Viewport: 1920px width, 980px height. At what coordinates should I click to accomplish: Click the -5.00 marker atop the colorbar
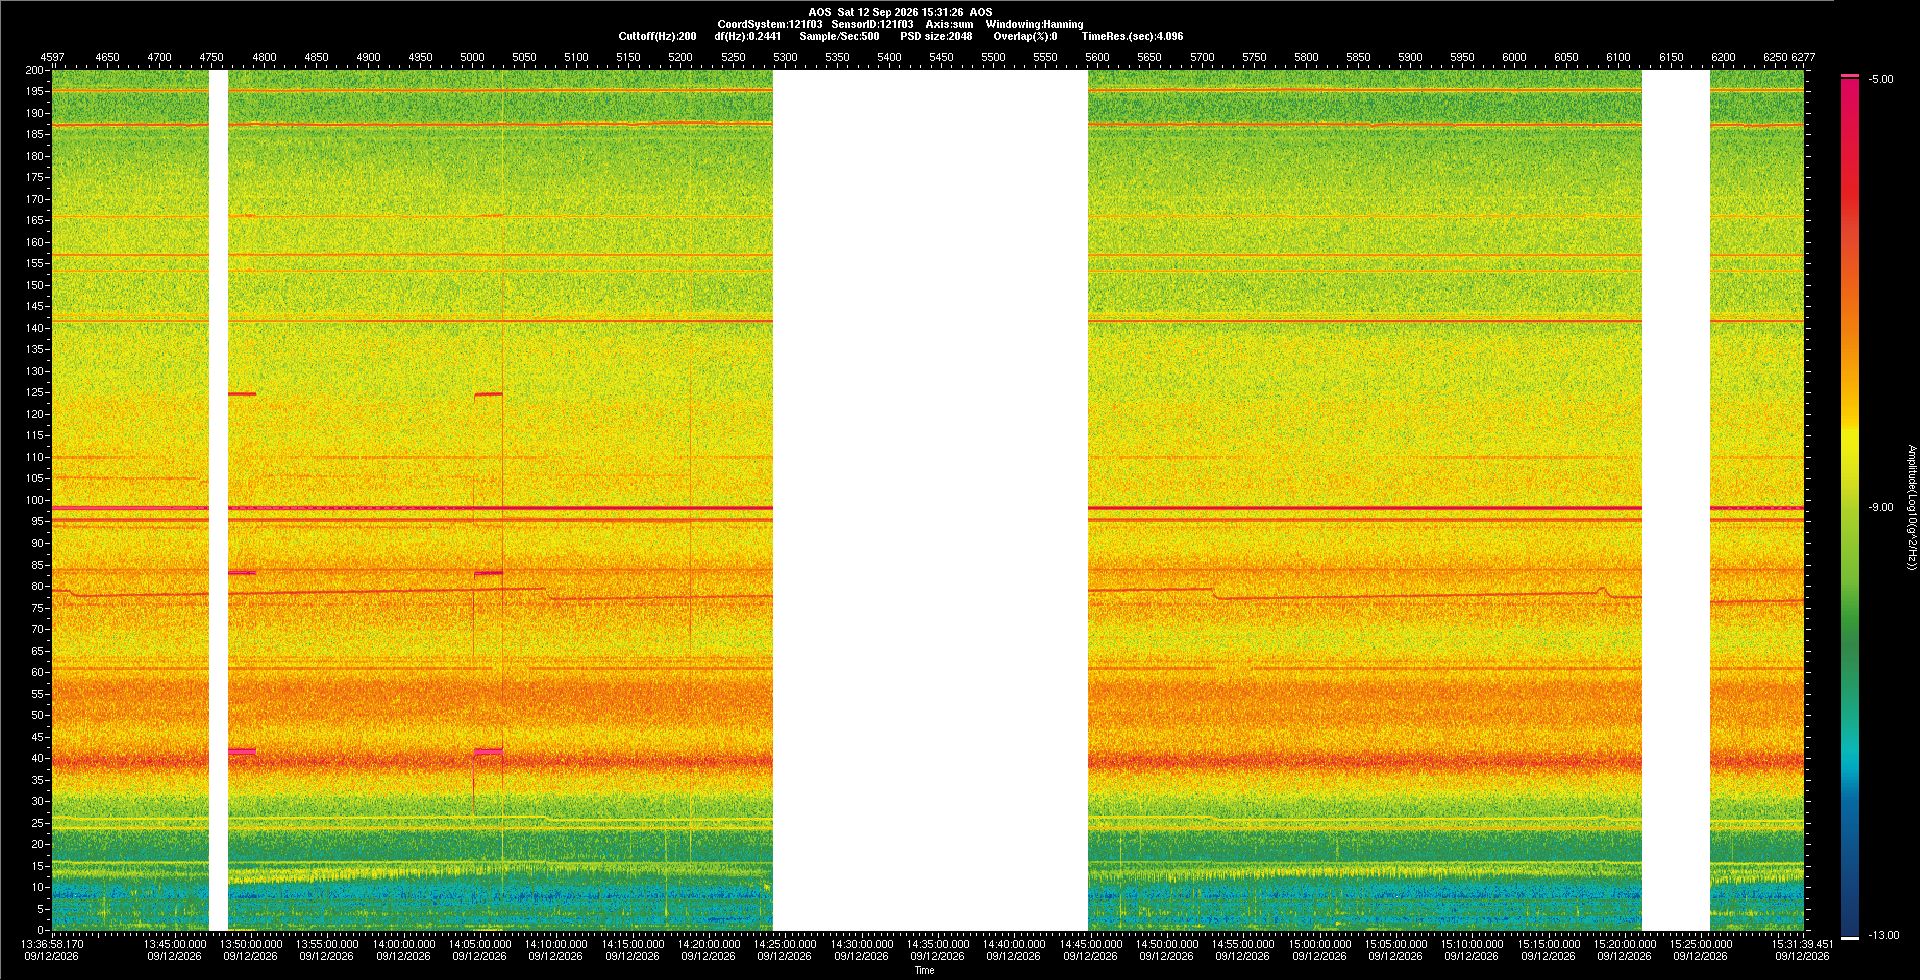tap(1881, 79)
